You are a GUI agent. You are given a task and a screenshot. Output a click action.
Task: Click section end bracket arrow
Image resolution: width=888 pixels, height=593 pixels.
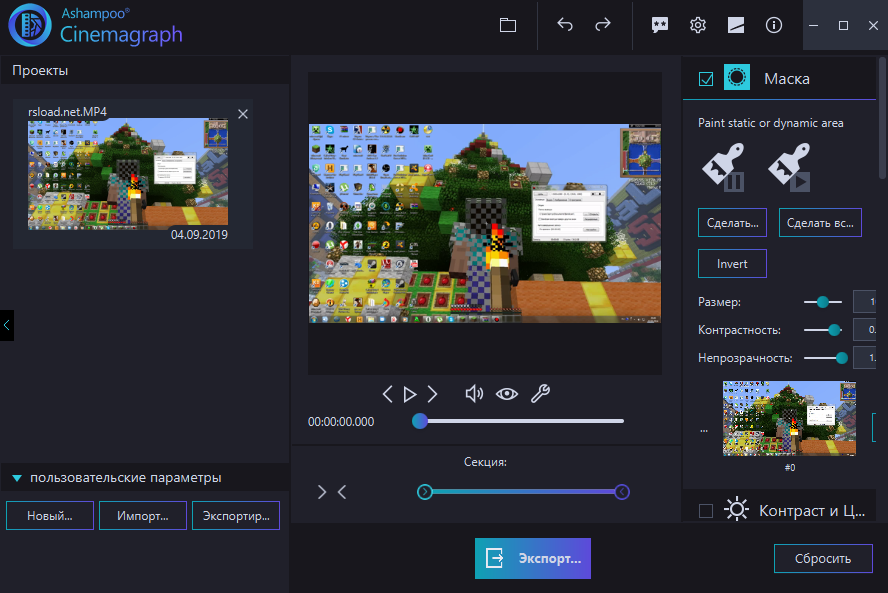341,492
